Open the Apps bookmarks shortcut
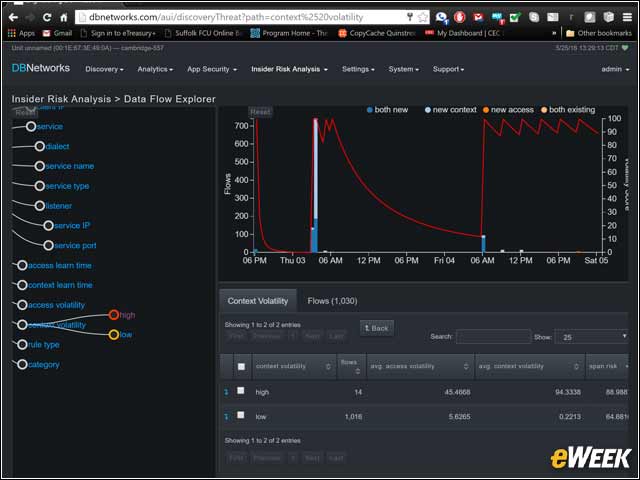 [x=22, y=33]
